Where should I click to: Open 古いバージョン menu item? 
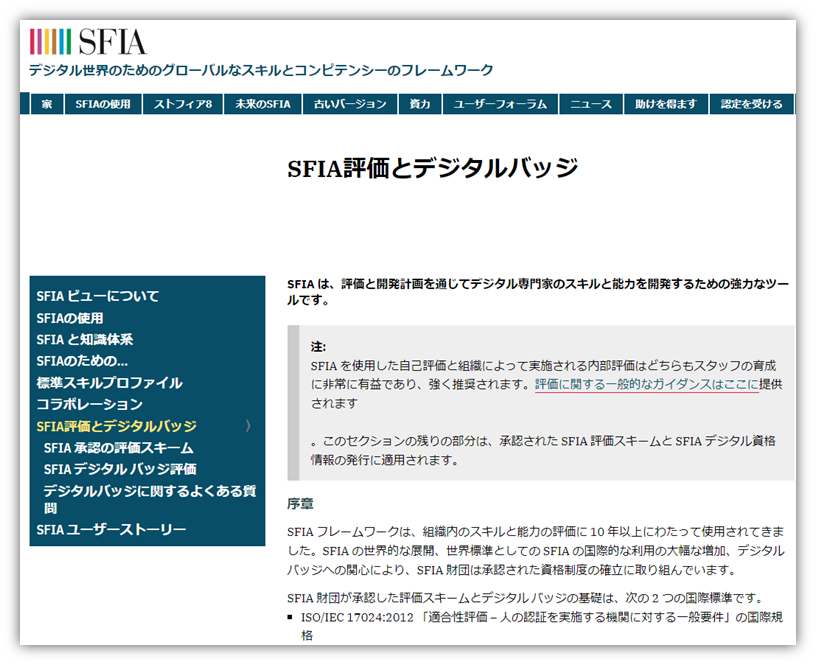tap(350, 104)
